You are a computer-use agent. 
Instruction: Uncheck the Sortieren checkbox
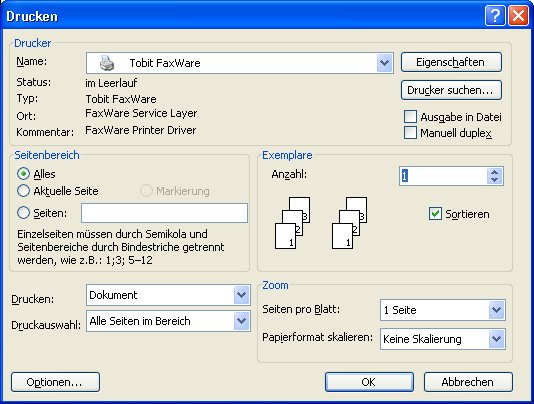pos(435,214)
